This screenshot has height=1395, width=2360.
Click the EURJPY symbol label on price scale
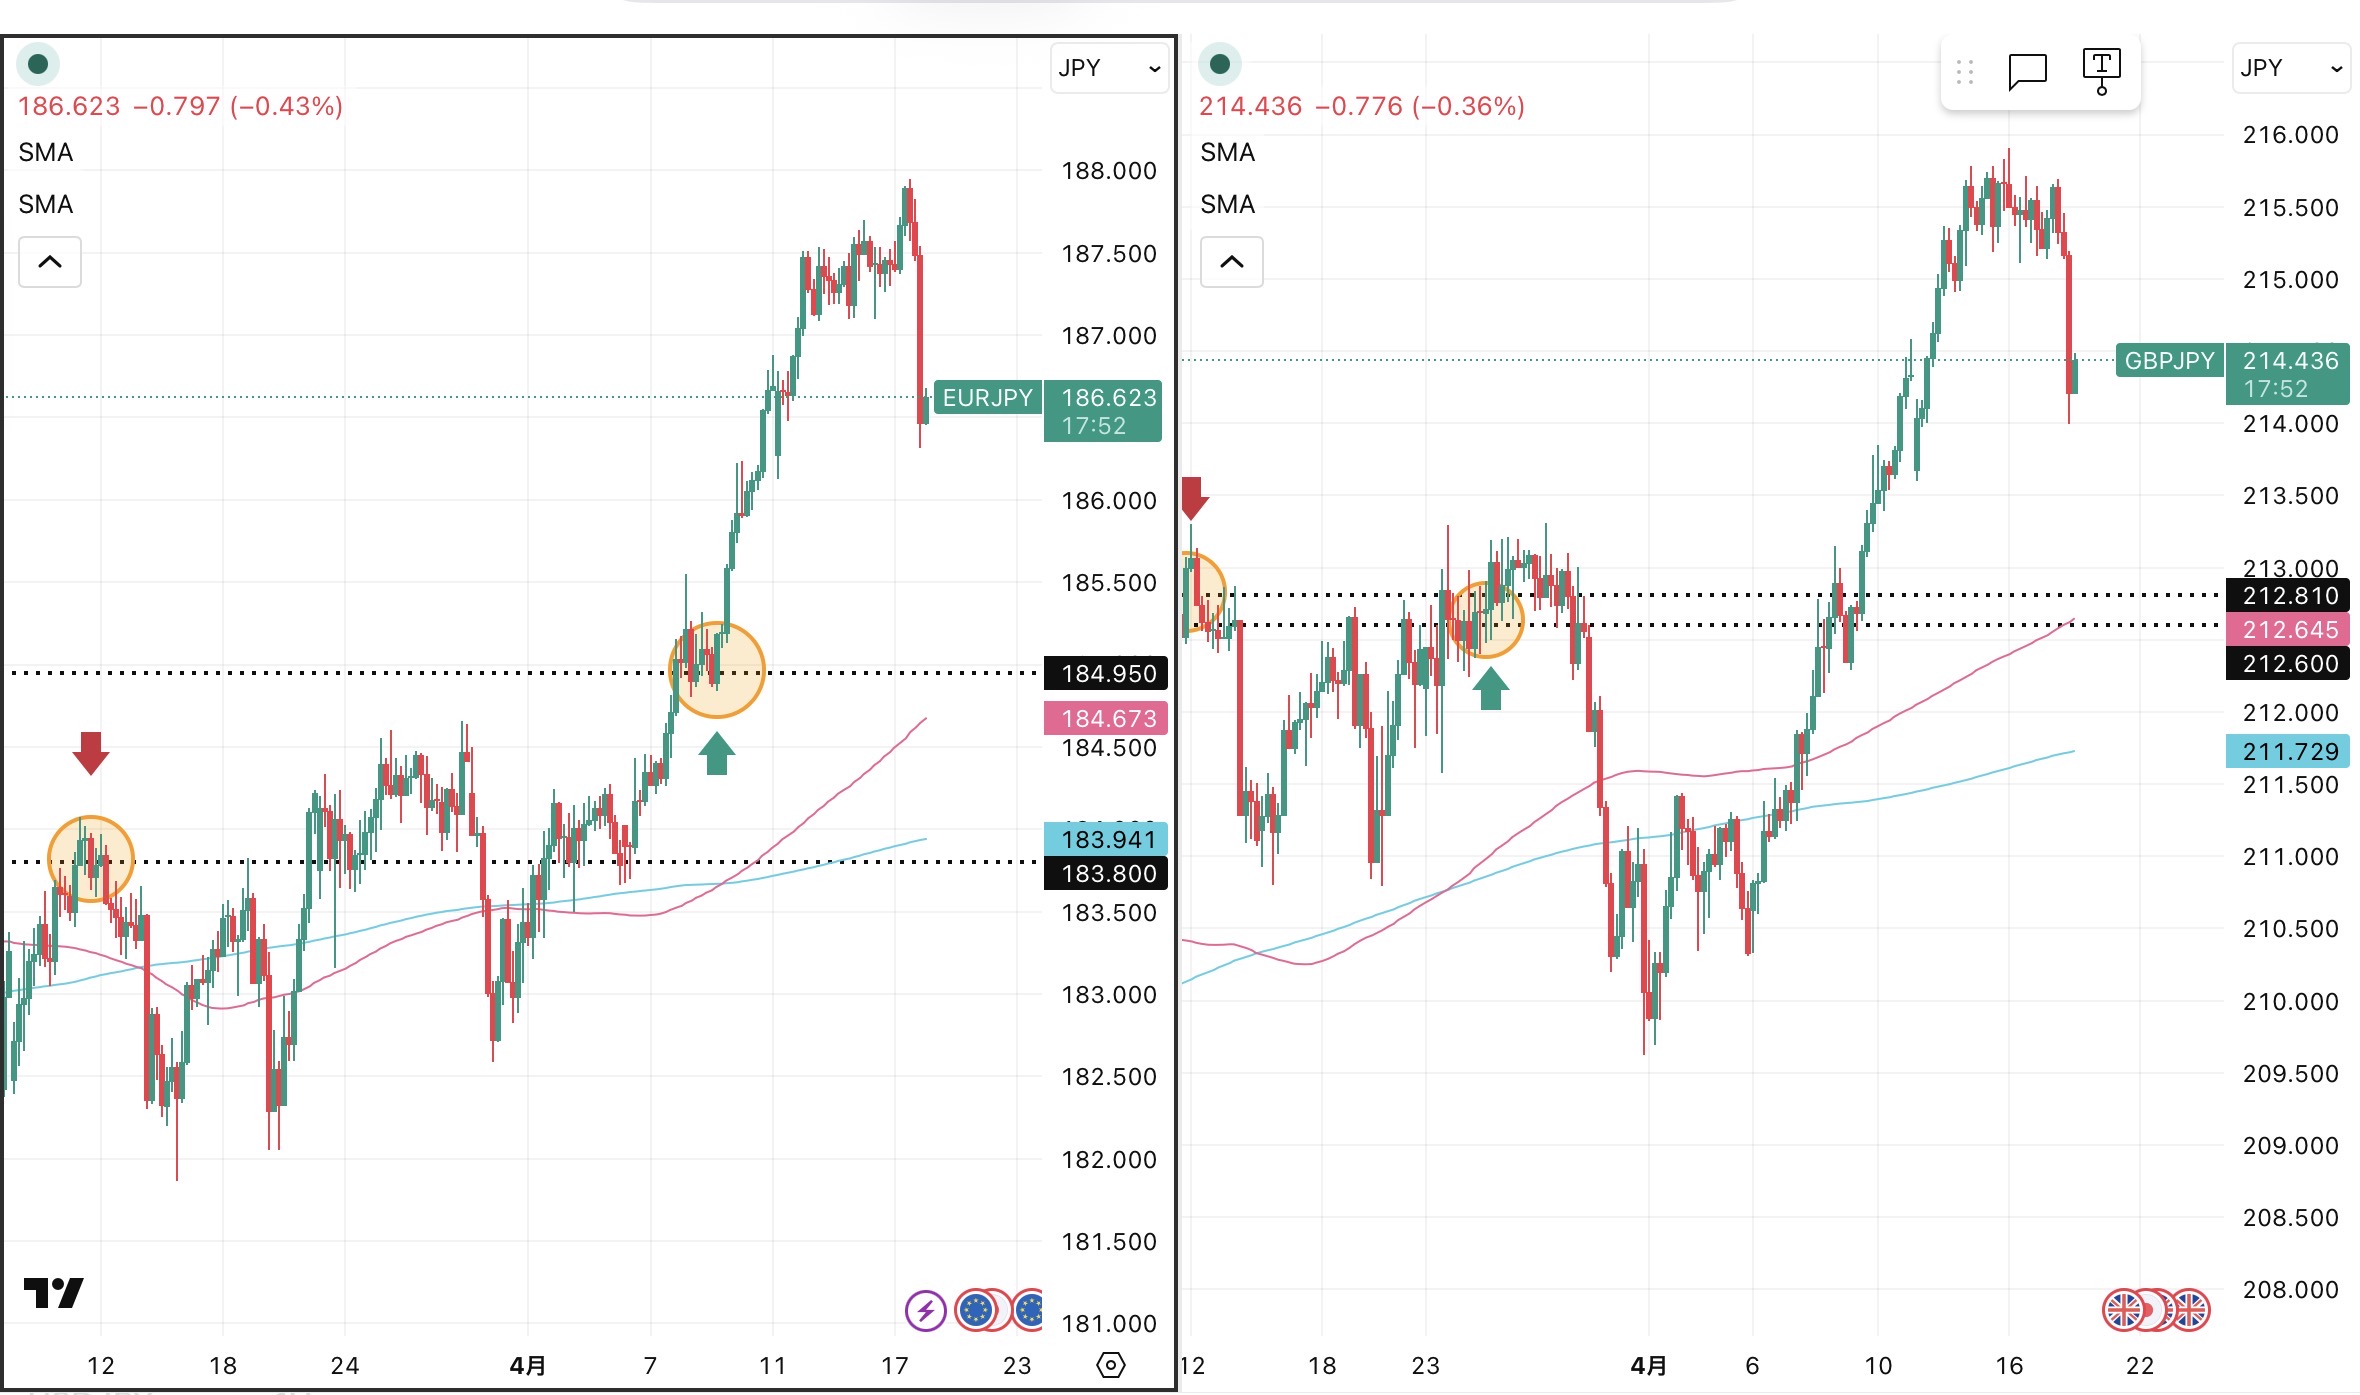987,398
